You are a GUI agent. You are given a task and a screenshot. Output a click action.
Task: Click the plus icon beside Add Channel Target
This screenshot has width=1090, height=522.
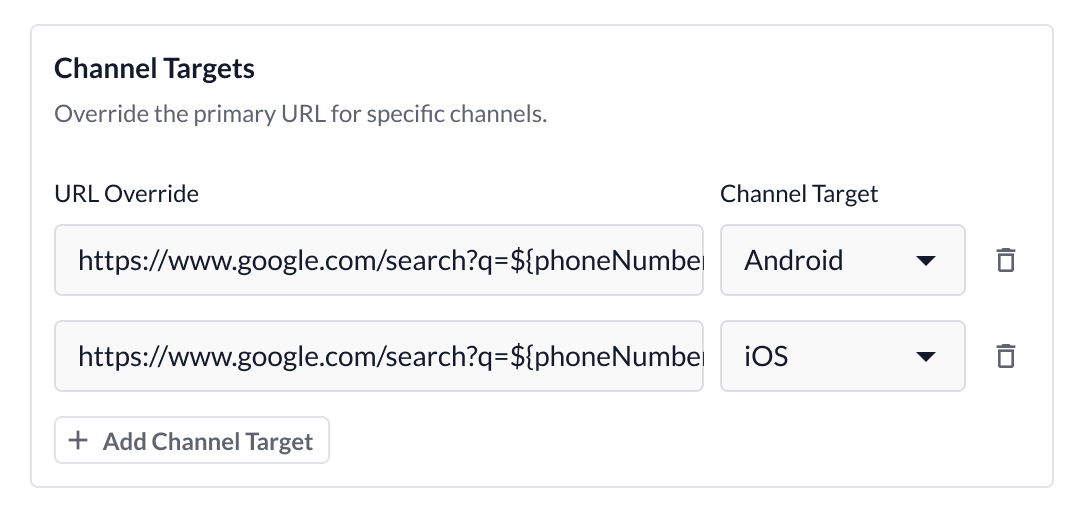coord(78,440)
